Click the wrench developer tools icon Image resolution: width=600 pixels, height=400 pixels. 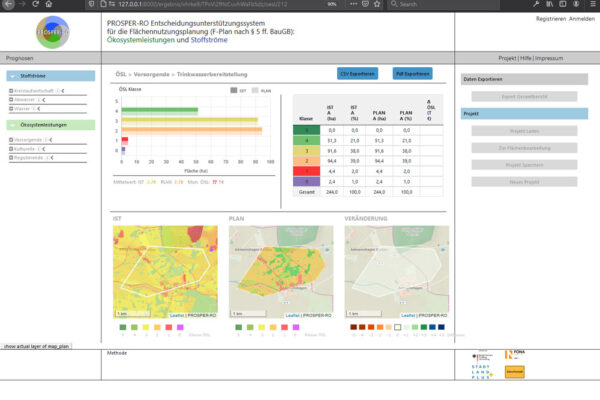pyautogui.click(x=536, y=4)
